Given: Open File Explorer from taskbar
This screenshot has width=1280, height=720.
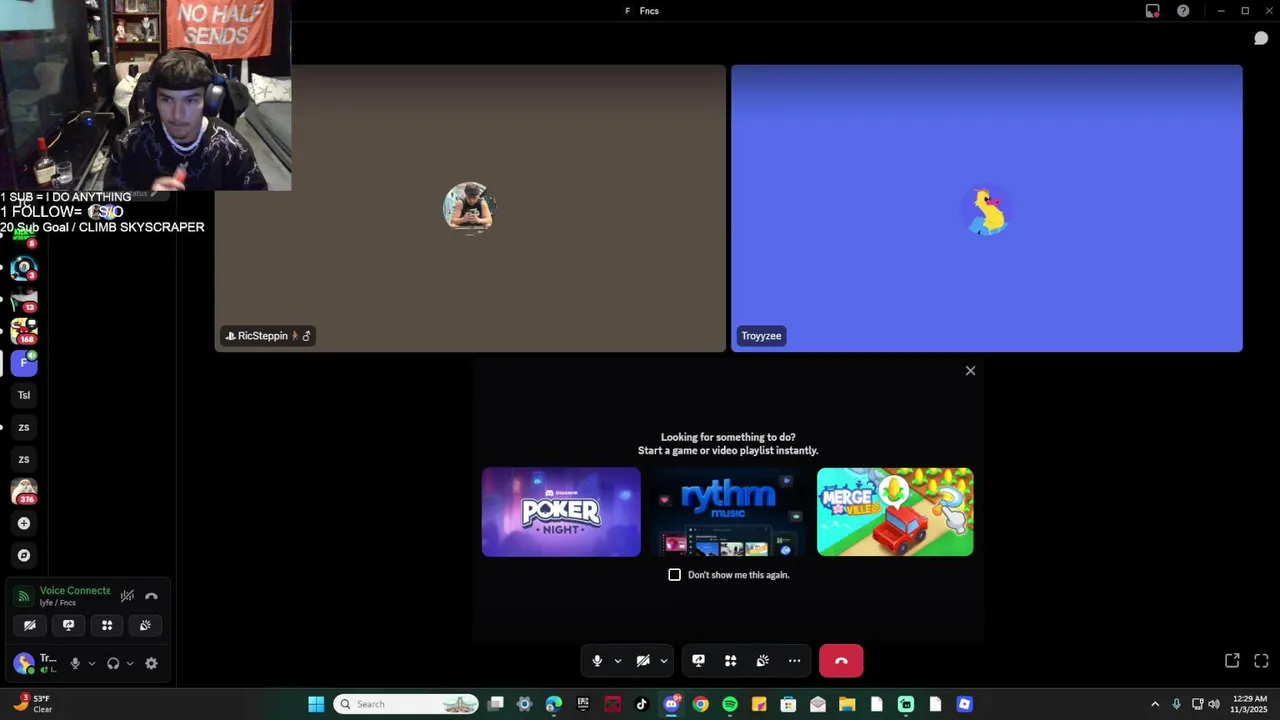Looking at the screenshot, I should tap(847, 704).
